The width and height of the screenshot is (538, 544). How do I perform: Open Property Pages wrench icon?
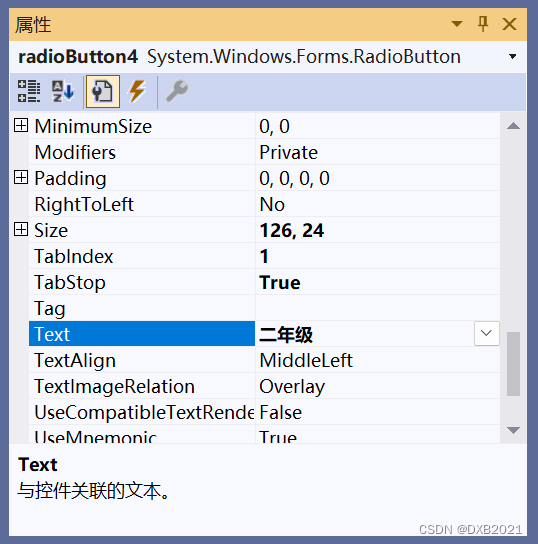tap(177, 91)
